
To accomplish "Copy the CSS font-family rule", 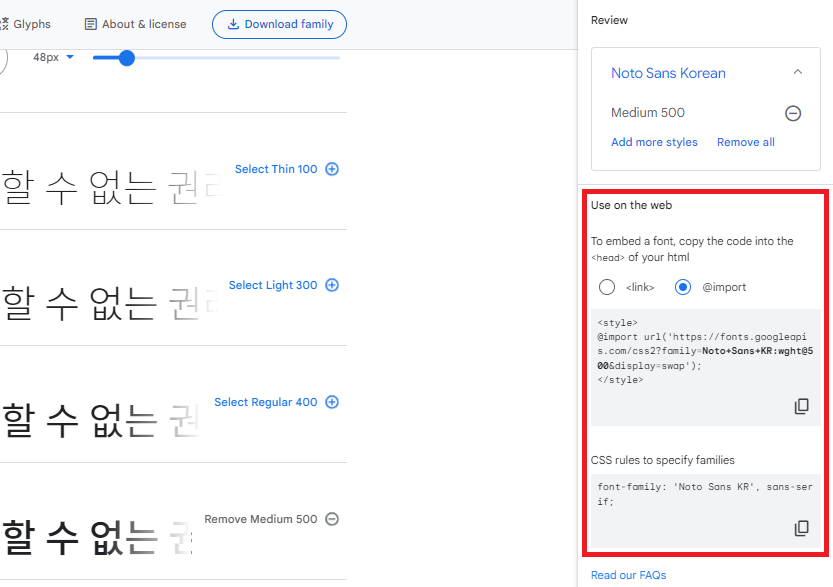I will click(802, 528).
